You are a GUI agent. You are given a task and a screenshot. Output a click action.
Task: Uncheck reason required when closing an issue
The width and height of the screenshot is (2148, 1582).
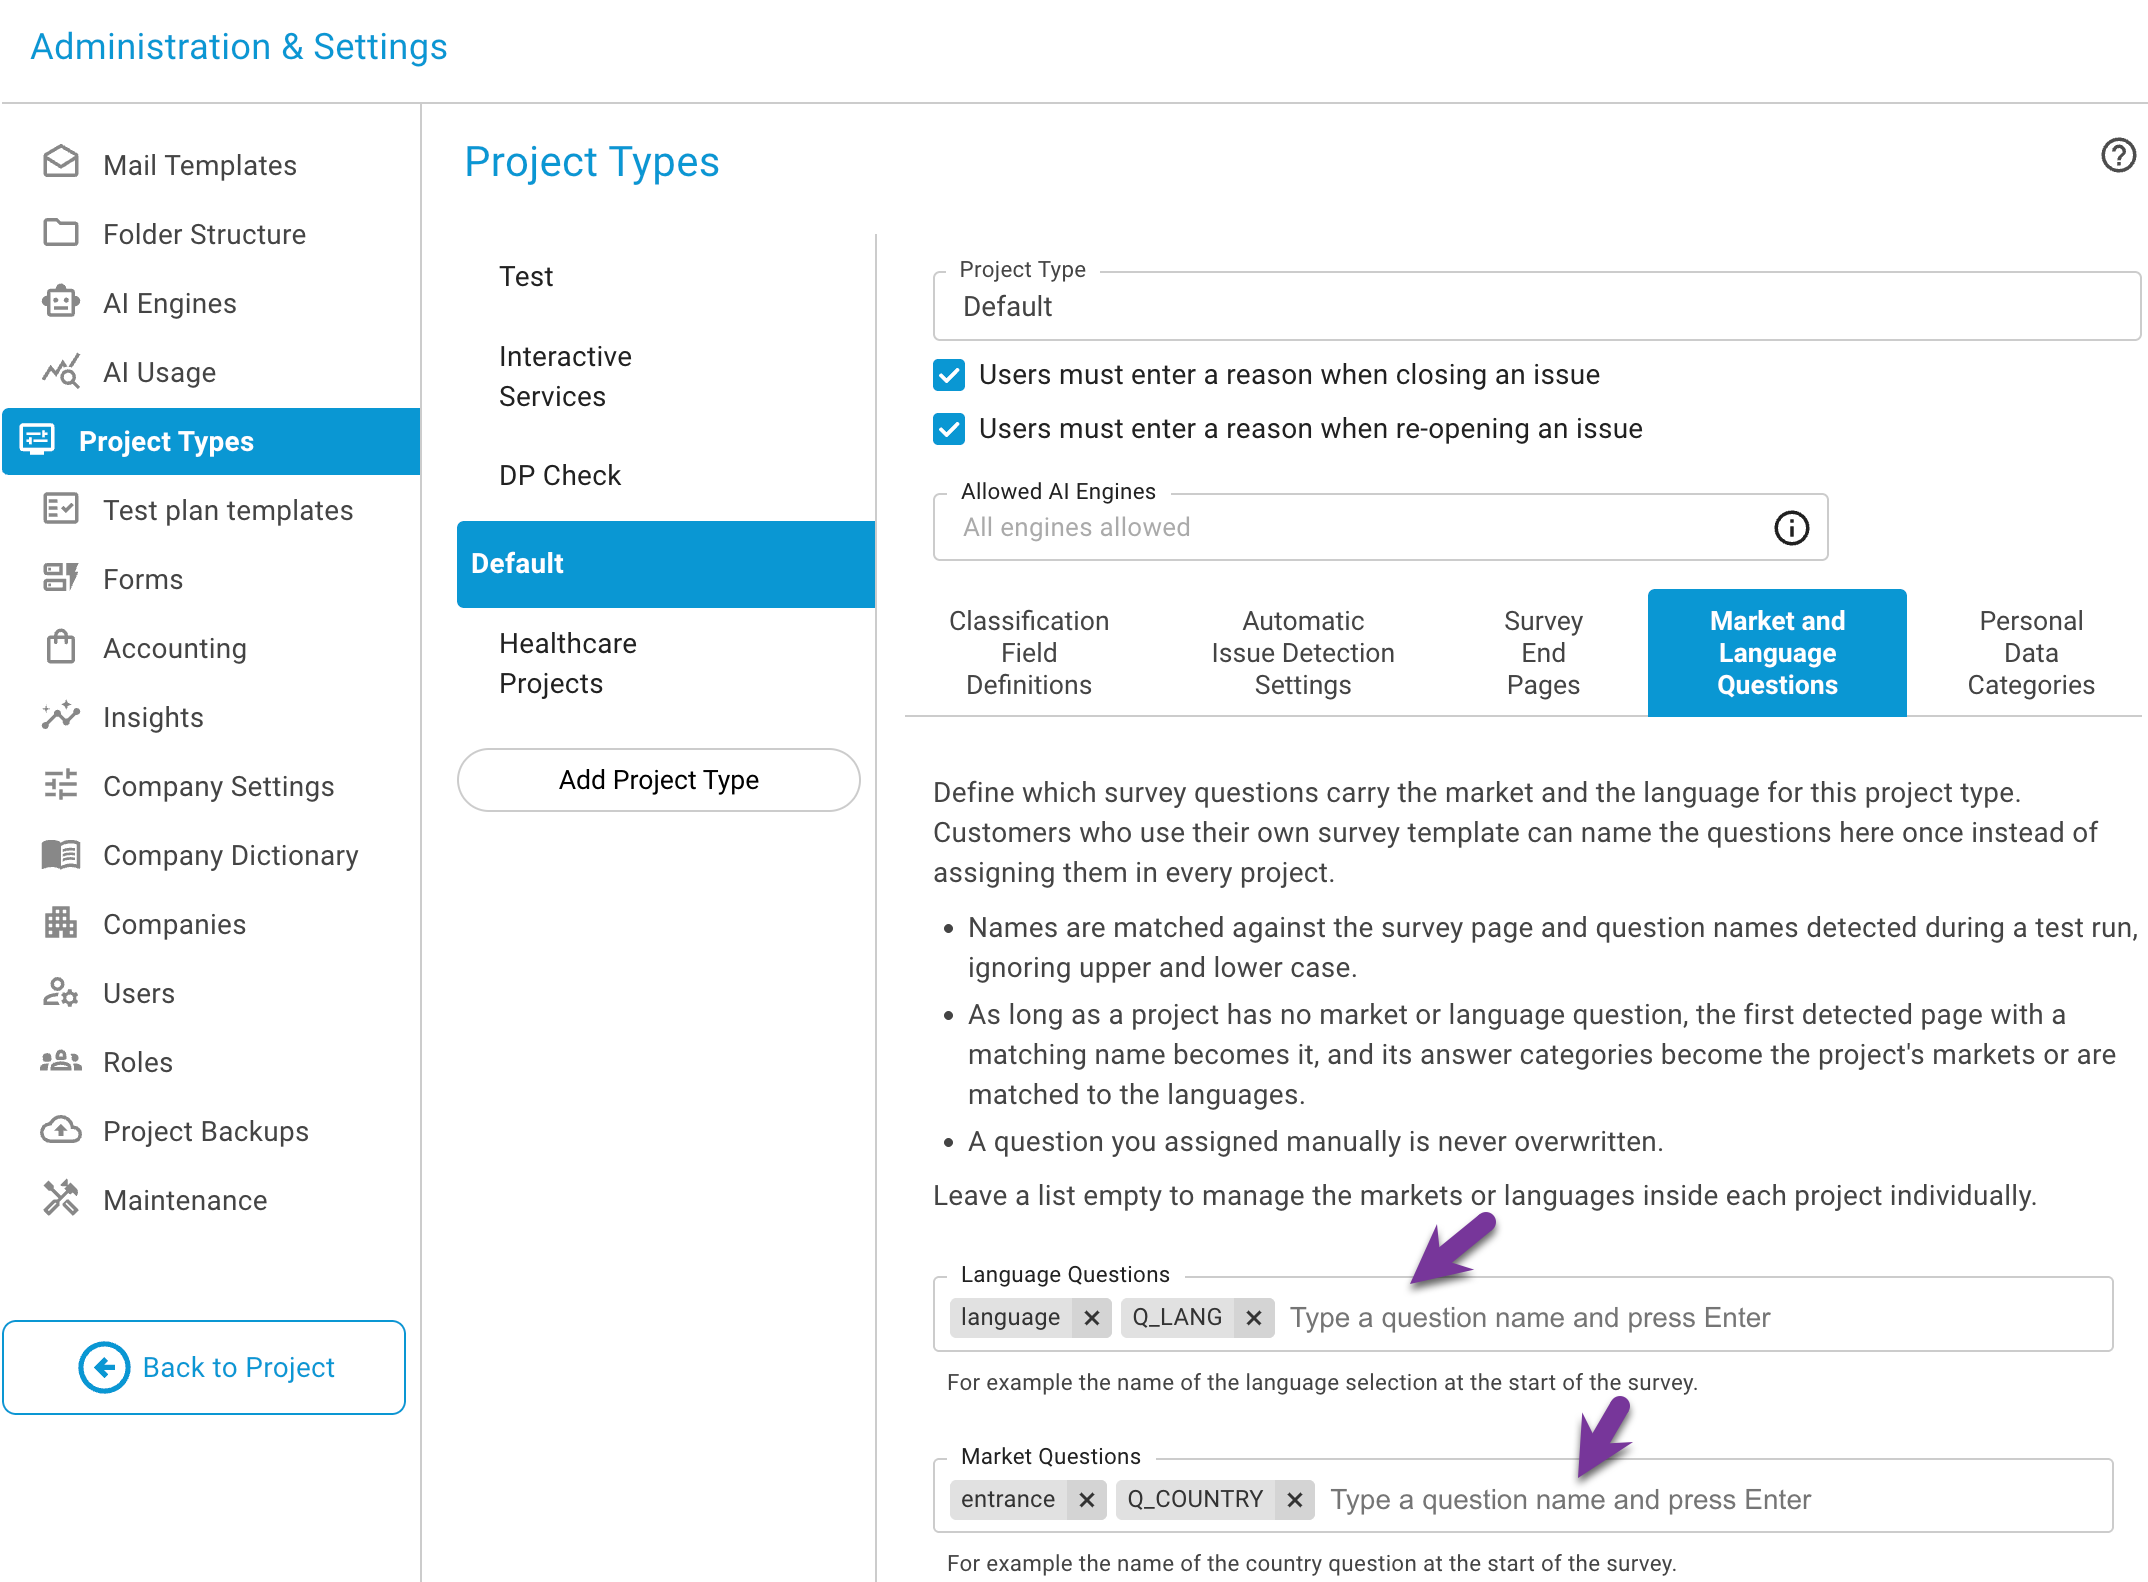pyautogui.click(x=949, y=375)
